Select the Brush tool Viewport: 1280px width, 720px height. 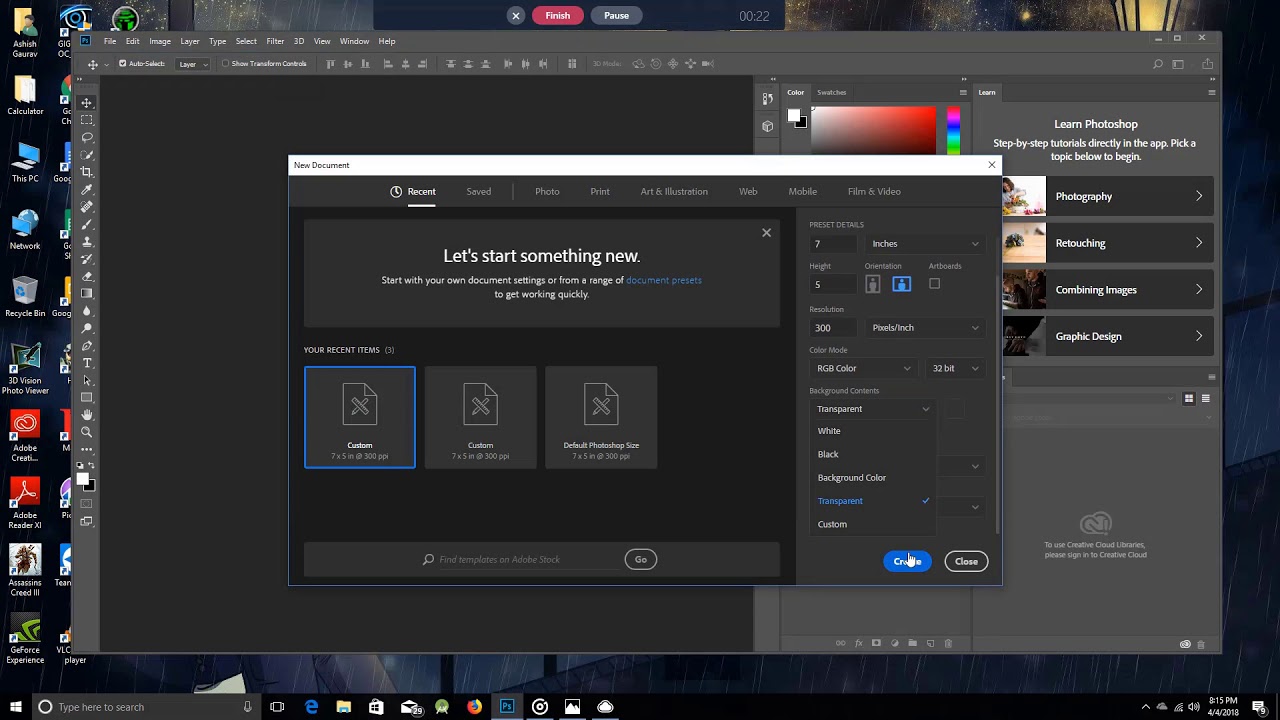tap(87, 224)
